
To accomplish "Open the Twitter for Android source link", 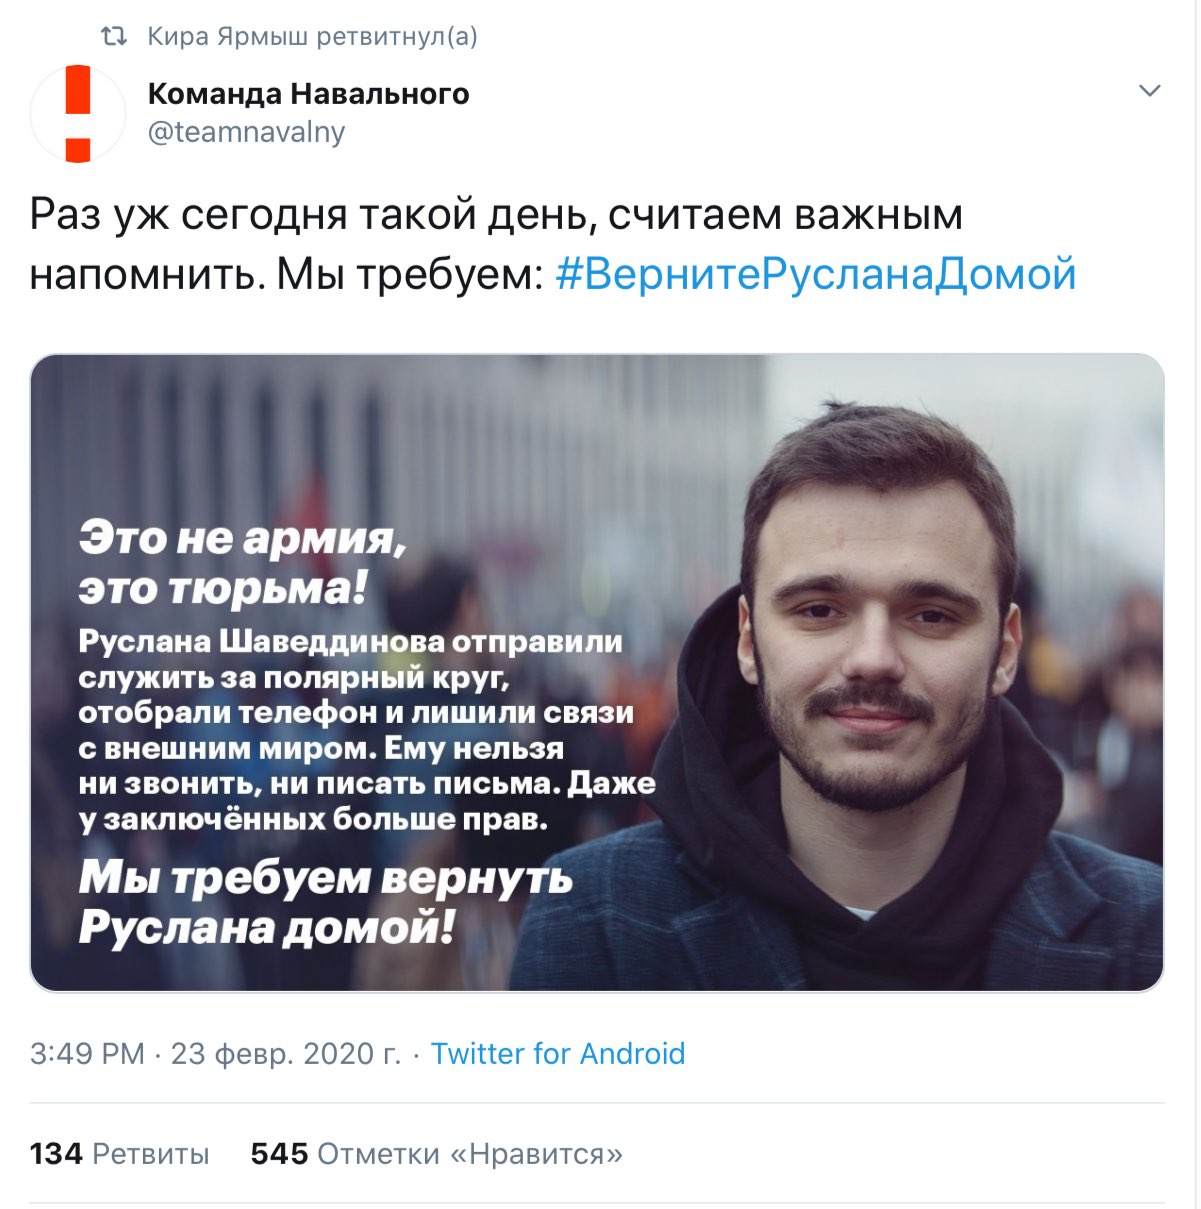I will tap(558, 1054).
